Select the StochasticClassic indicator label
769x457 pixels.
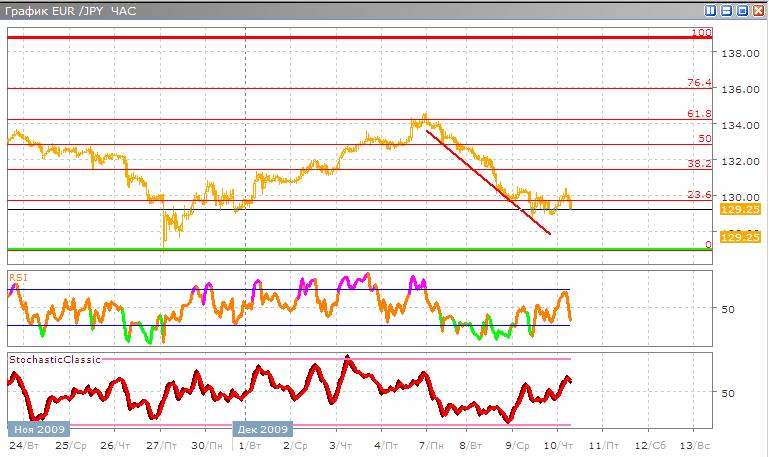click(x=54, y=358)
